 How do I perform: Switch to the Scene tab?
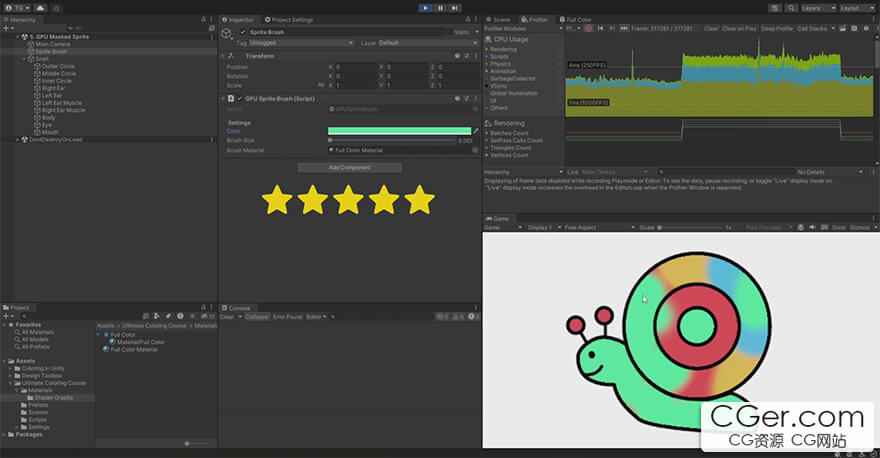500,19
